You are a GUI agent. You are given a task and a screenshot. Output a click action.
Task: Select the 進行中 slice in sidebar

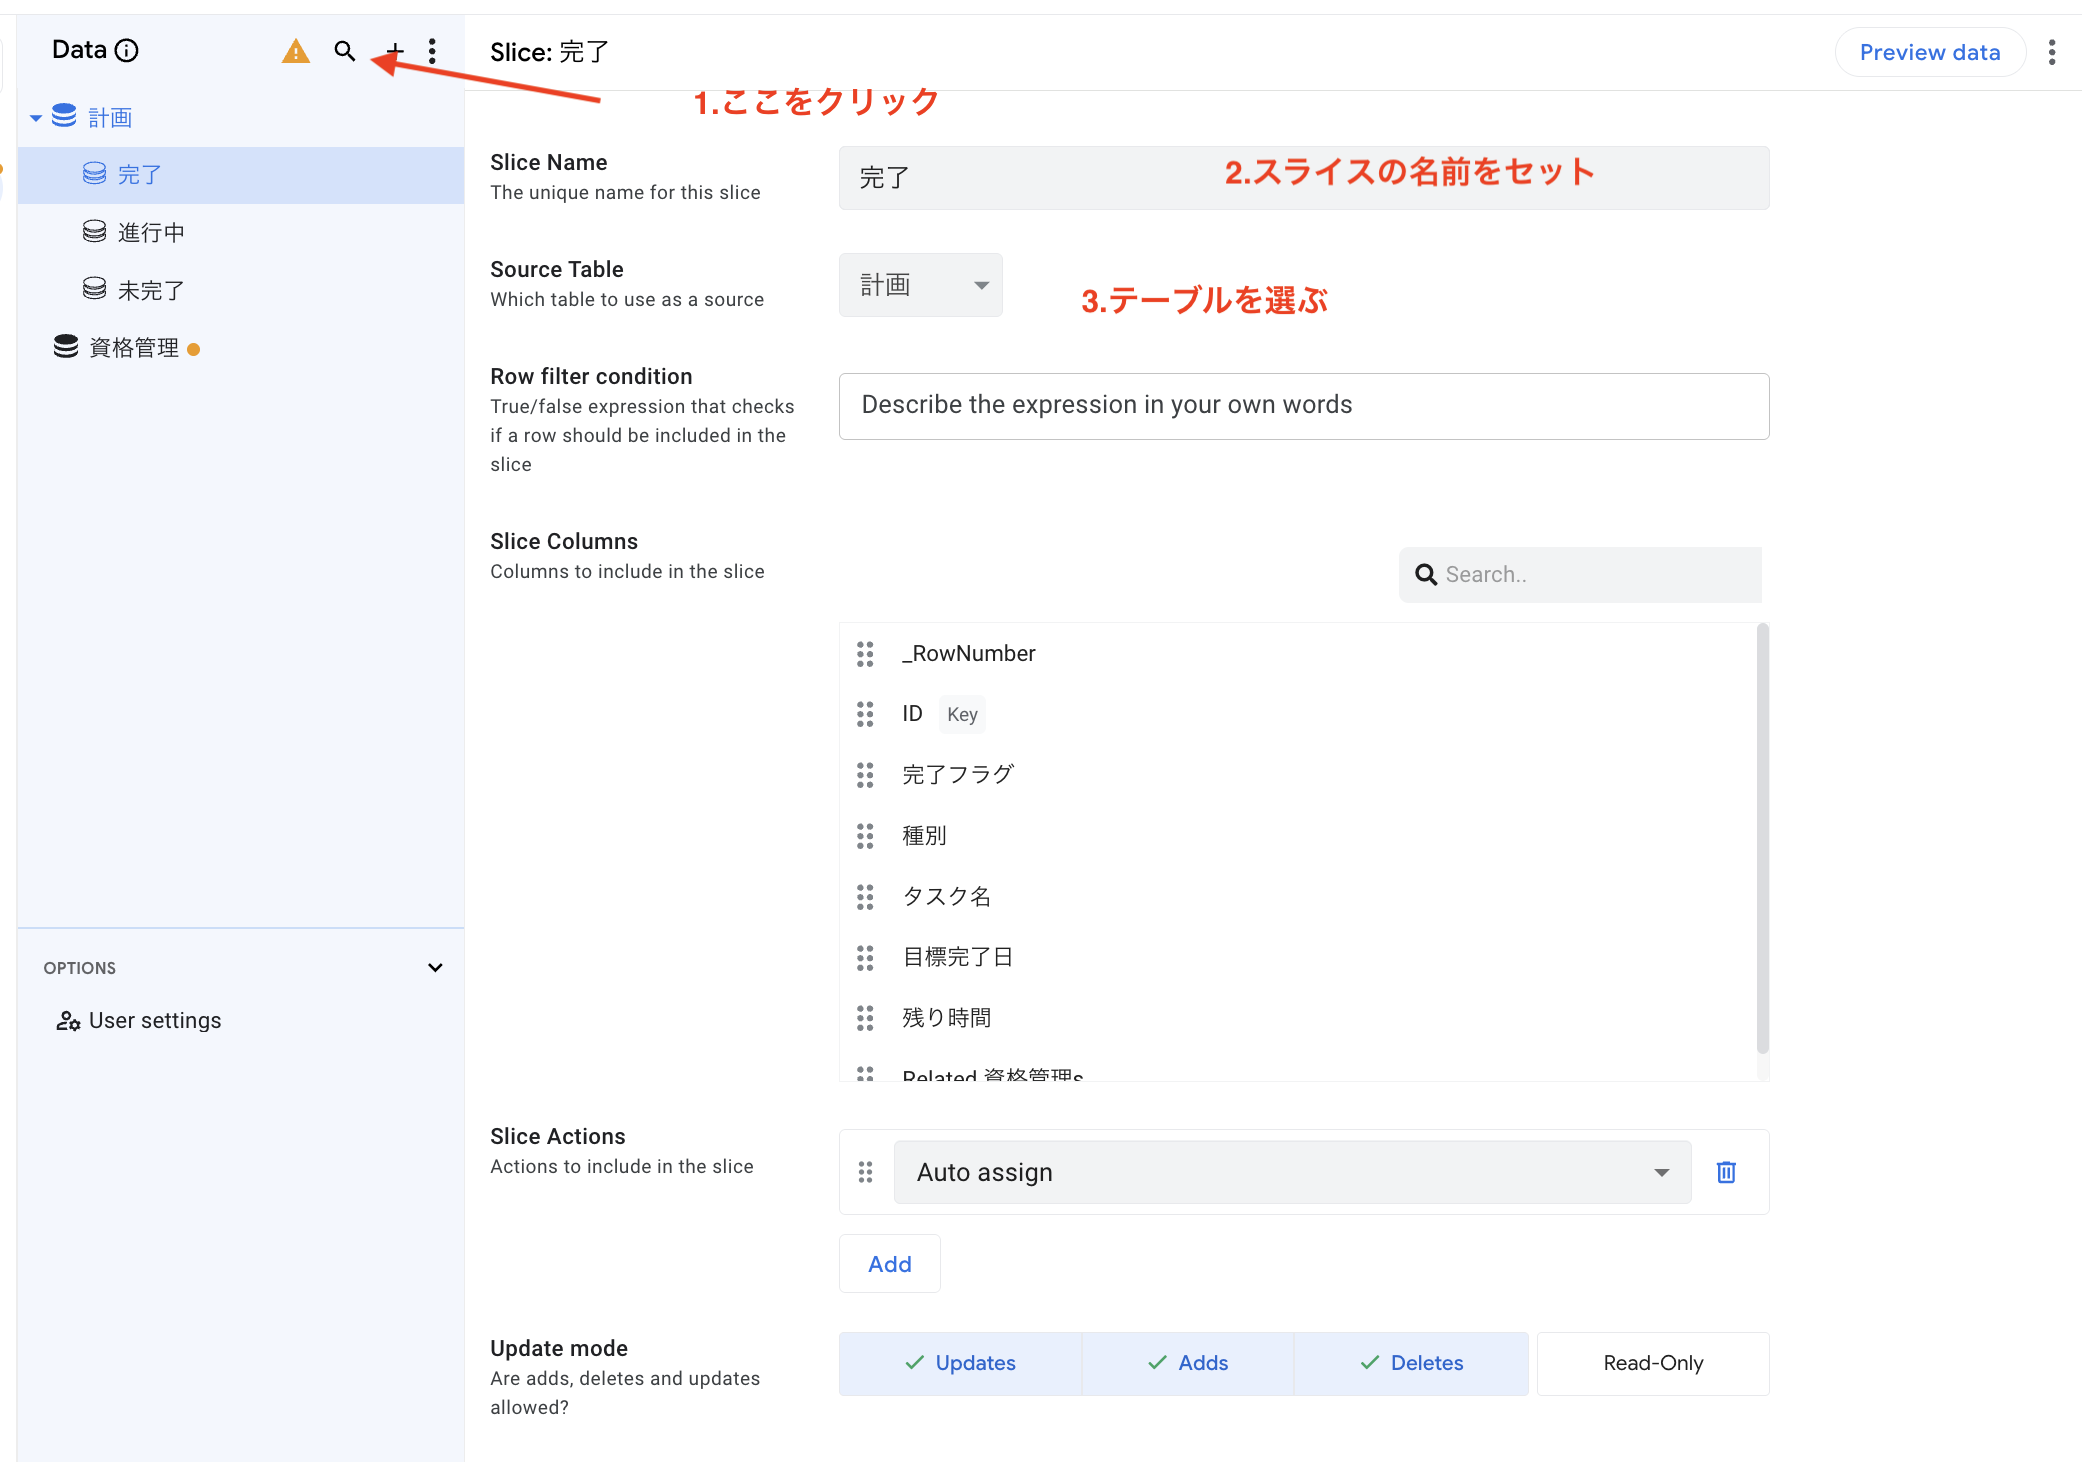[151, 233]
